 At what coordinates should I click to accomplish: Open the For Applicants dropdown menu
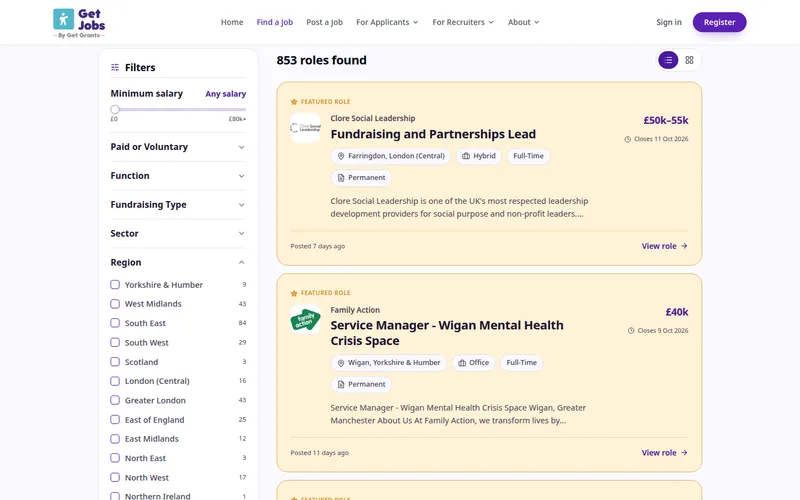(x=387, y=22)
